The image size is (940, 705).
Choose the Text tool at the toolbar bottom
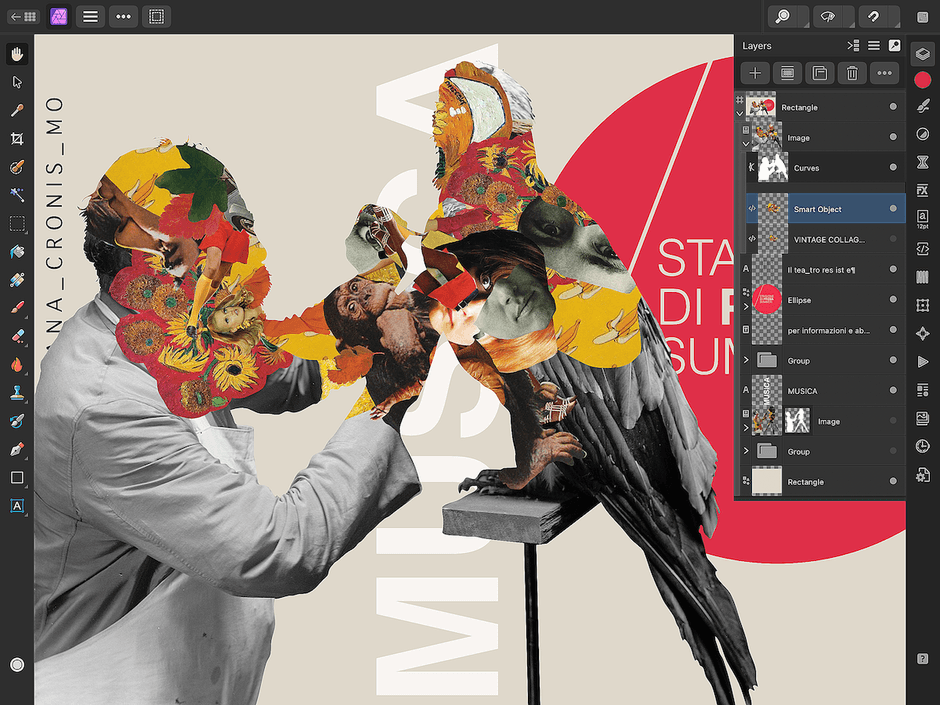click(x=17, y=506)
